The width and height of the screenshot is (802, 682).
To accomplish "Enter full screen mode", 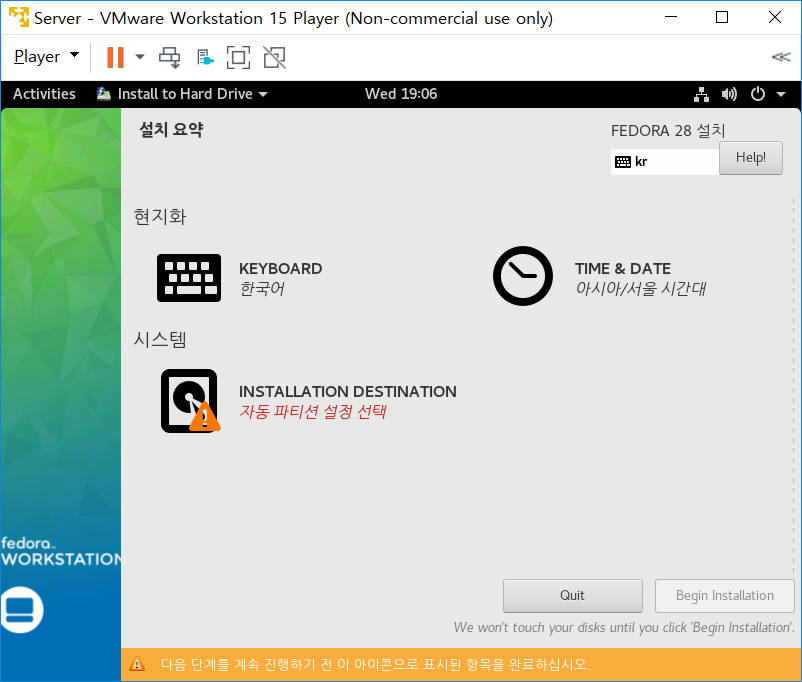I will click(238, 57).
